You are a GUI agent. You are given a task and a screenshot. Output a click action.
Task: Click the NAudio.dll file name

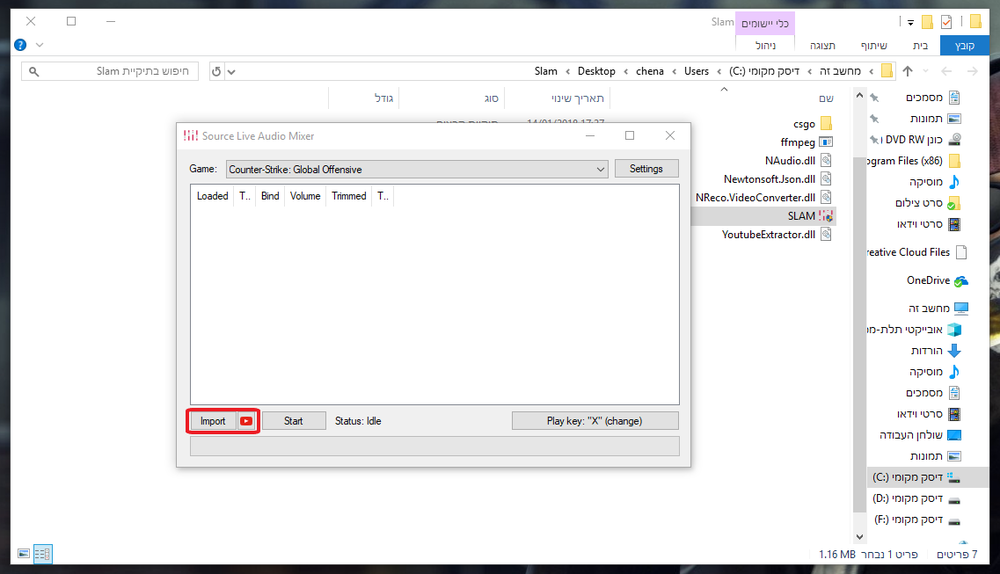(x=790, y=160)
